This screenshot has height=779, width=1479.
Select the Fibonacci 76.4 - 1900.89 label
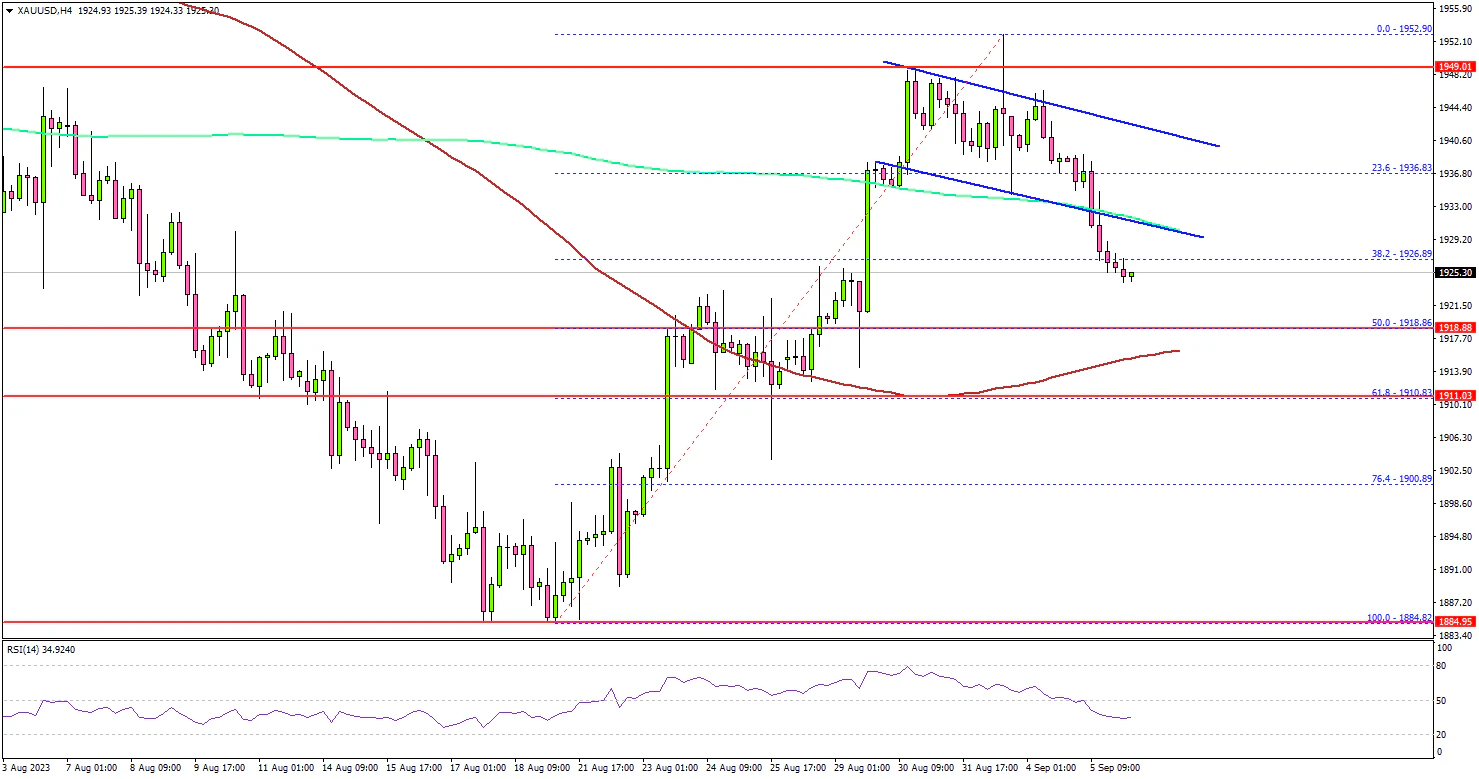1403,479
